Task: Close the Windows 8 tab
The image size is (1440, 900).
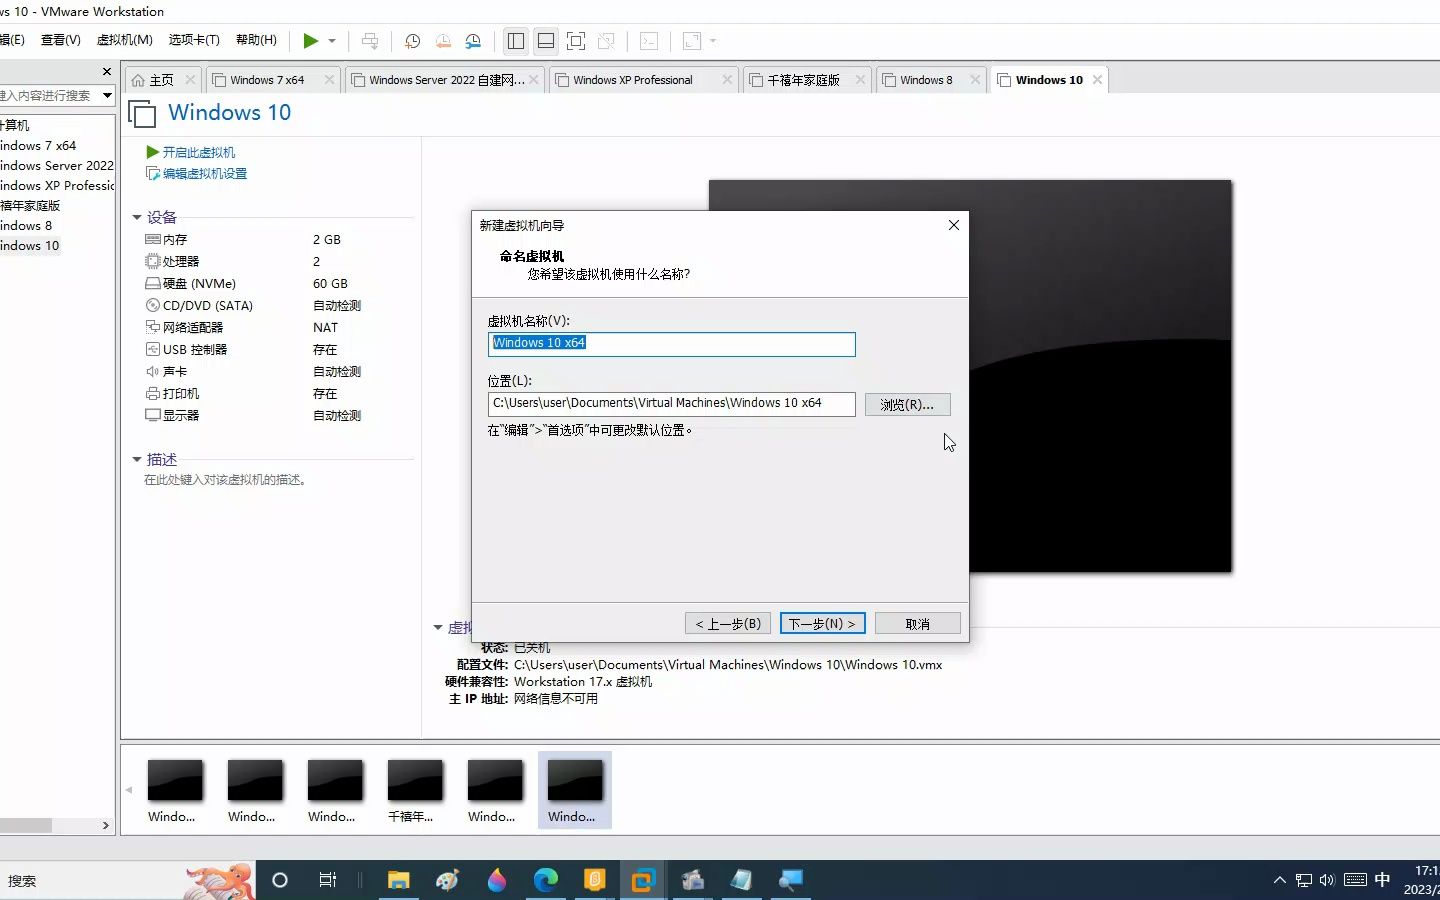Action: pos(975,80)
